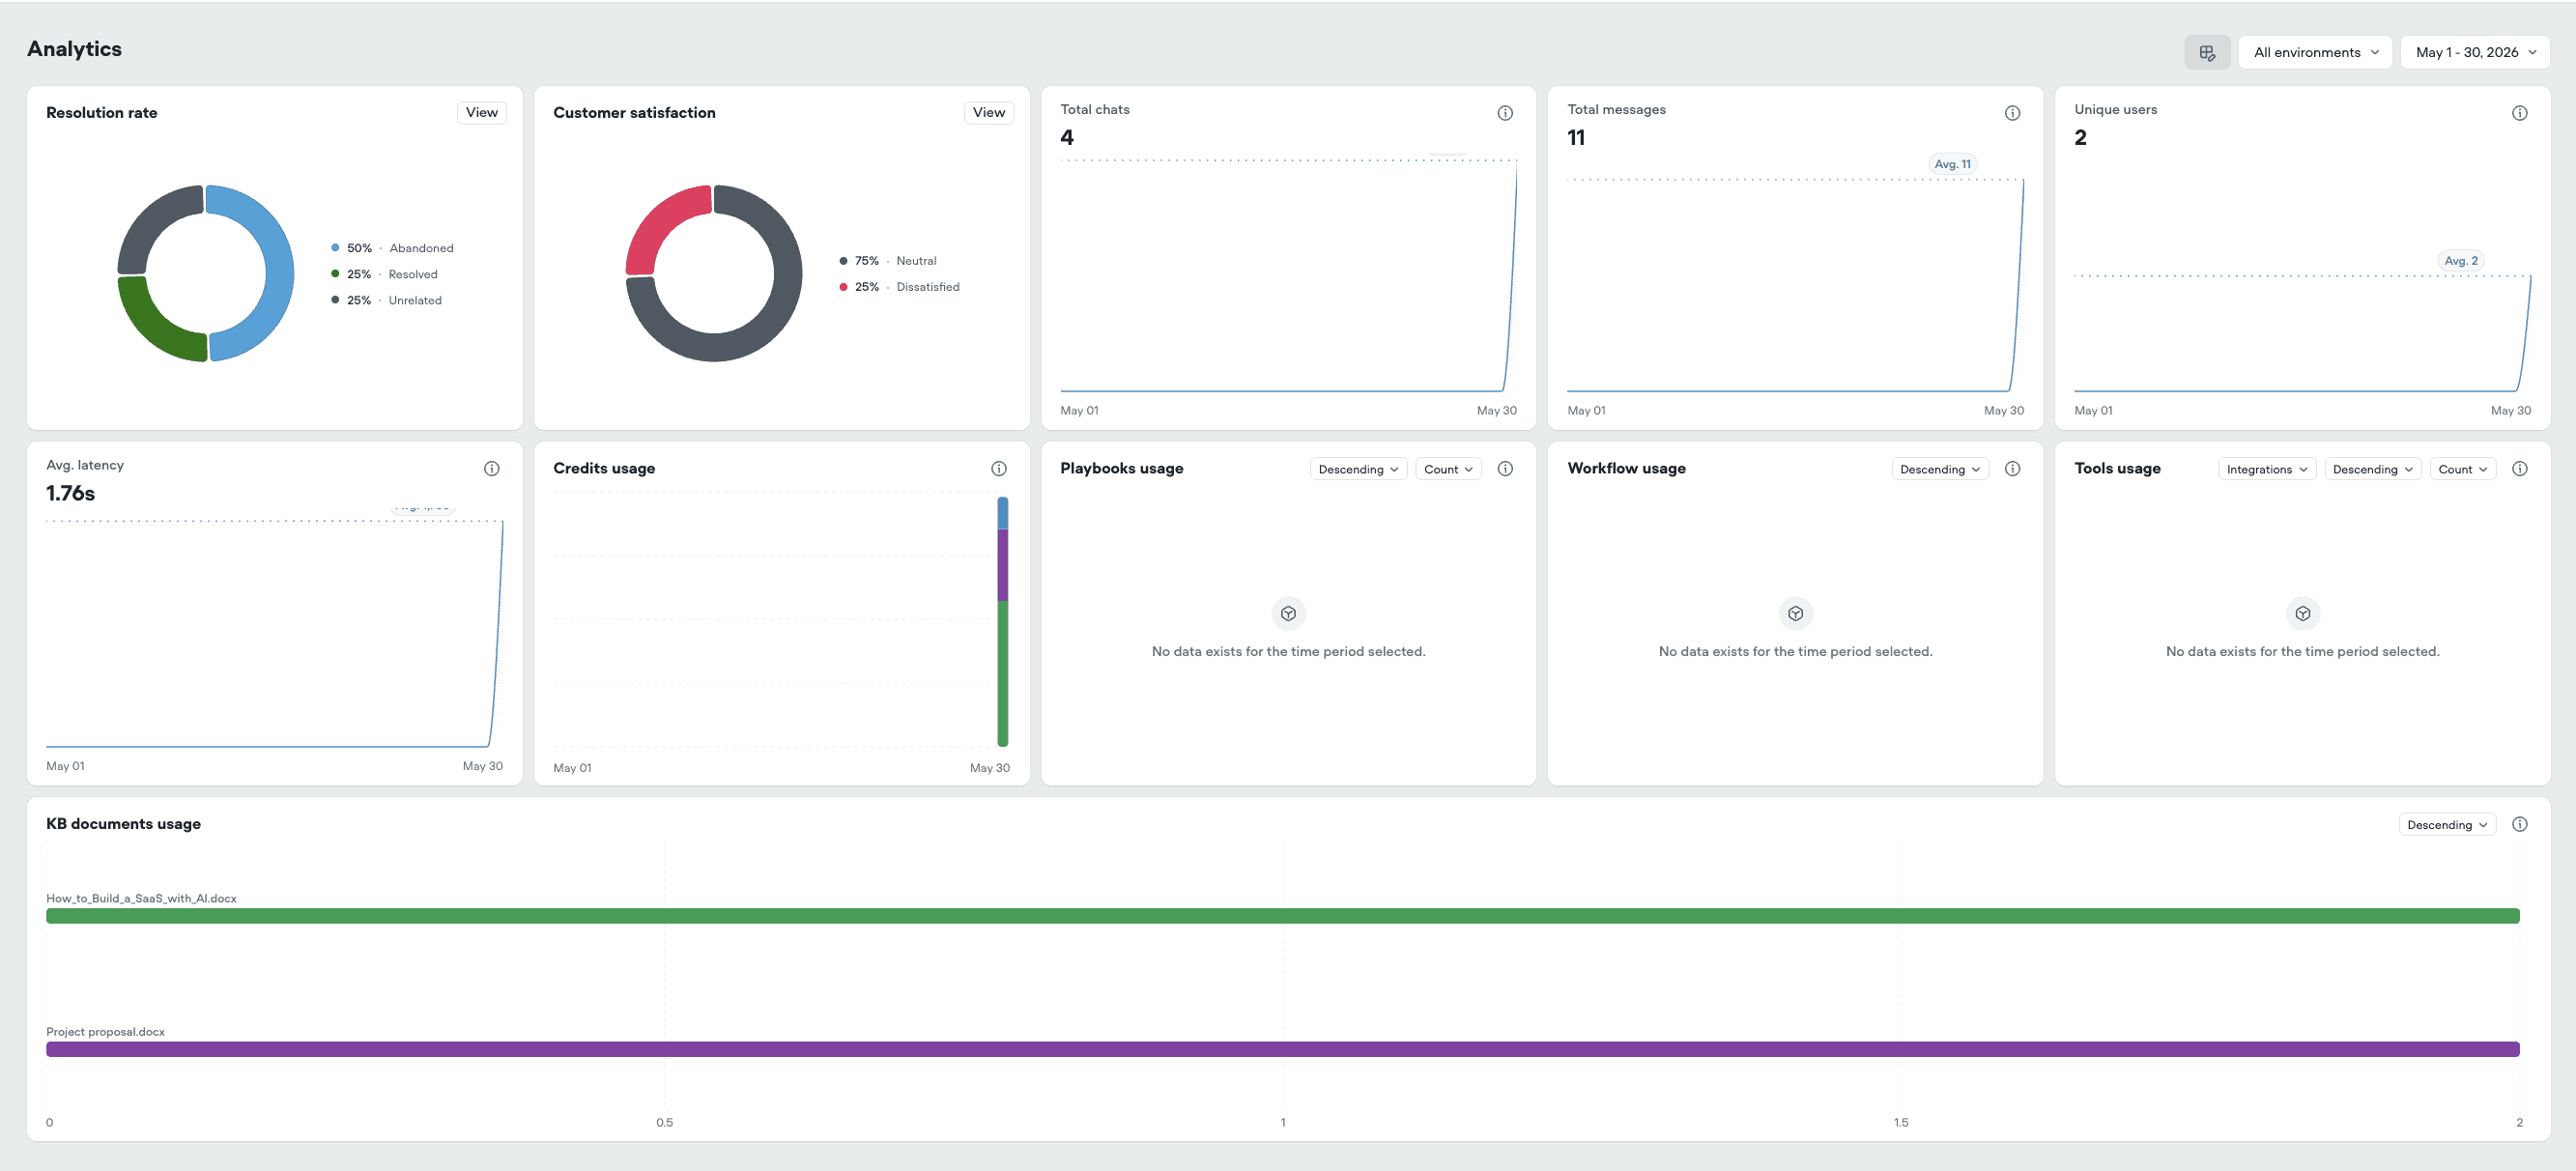Open Descending dropdown in KB documents usage
Screen dimensions: 2576x1171
(x=2447, y=825)
